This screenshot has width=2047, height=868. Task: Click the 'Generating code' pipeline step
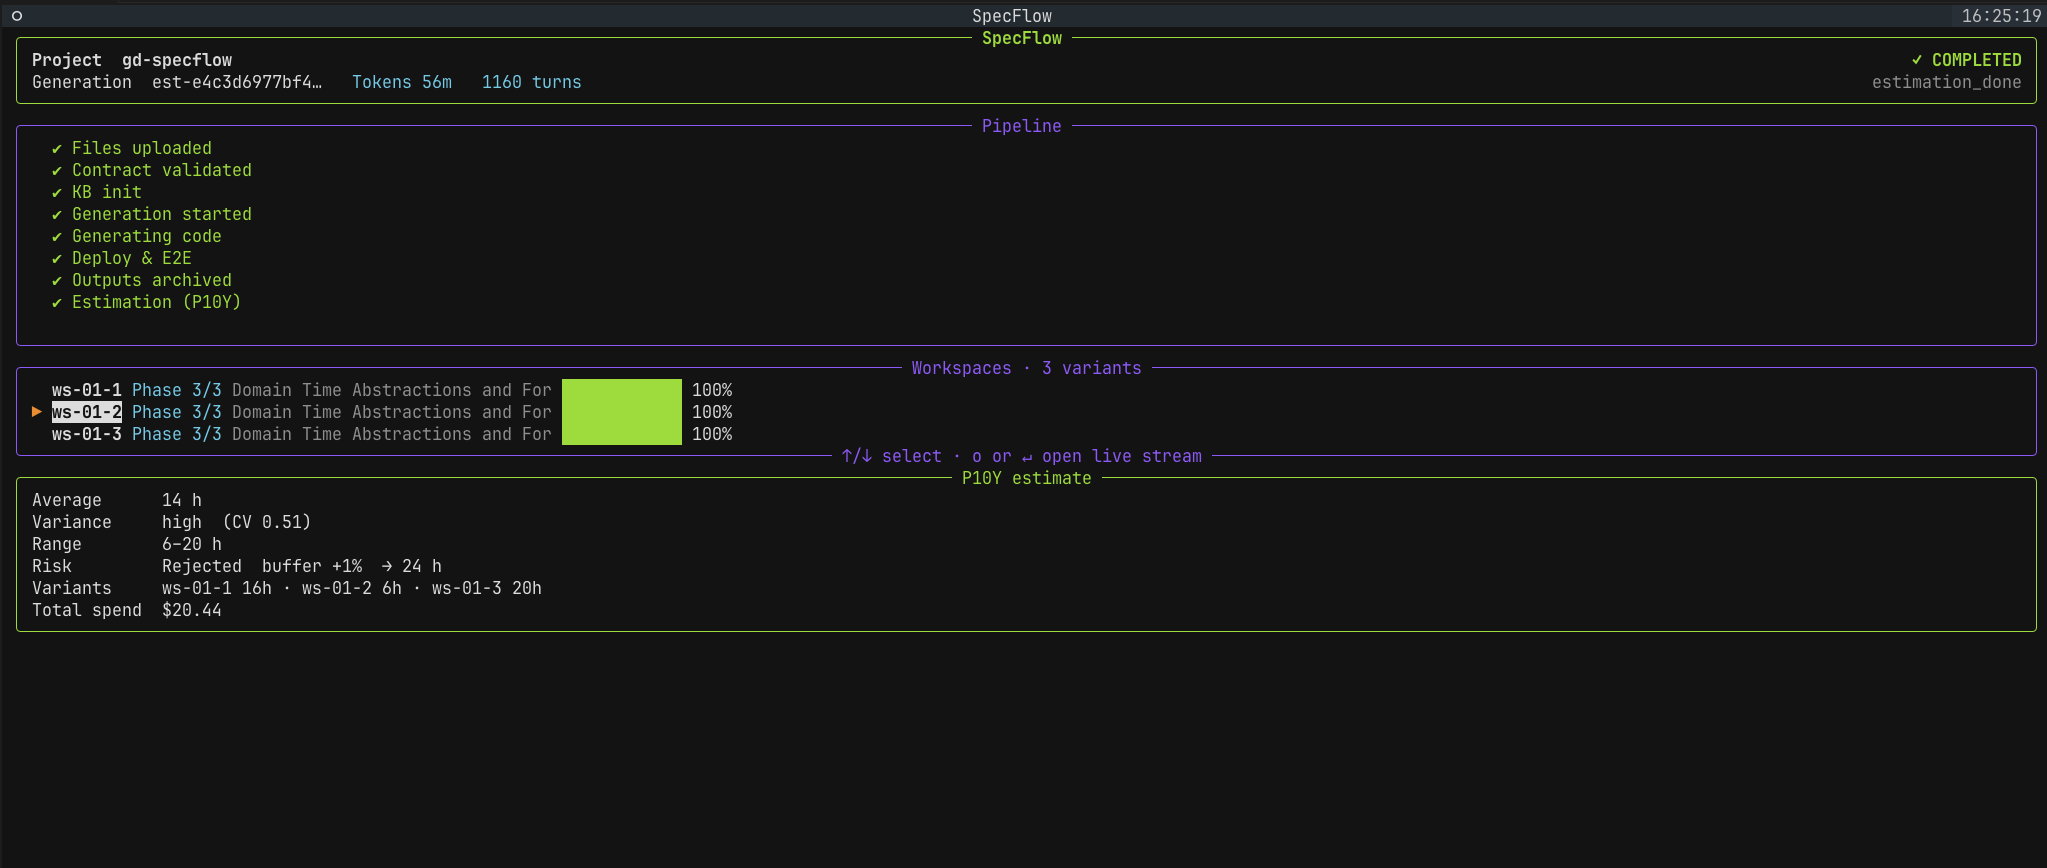coord(147,236)
